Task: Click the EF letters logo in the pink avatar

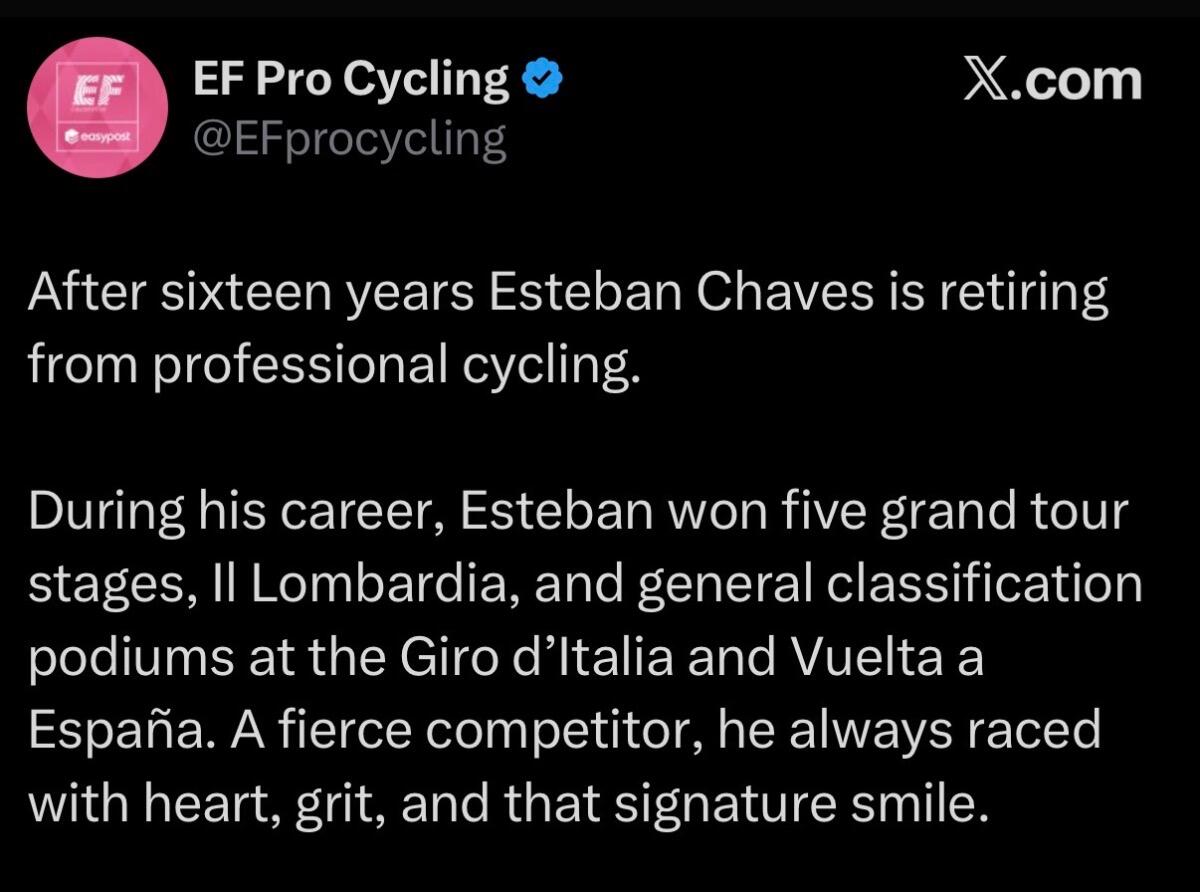Action: click(98, 88)
